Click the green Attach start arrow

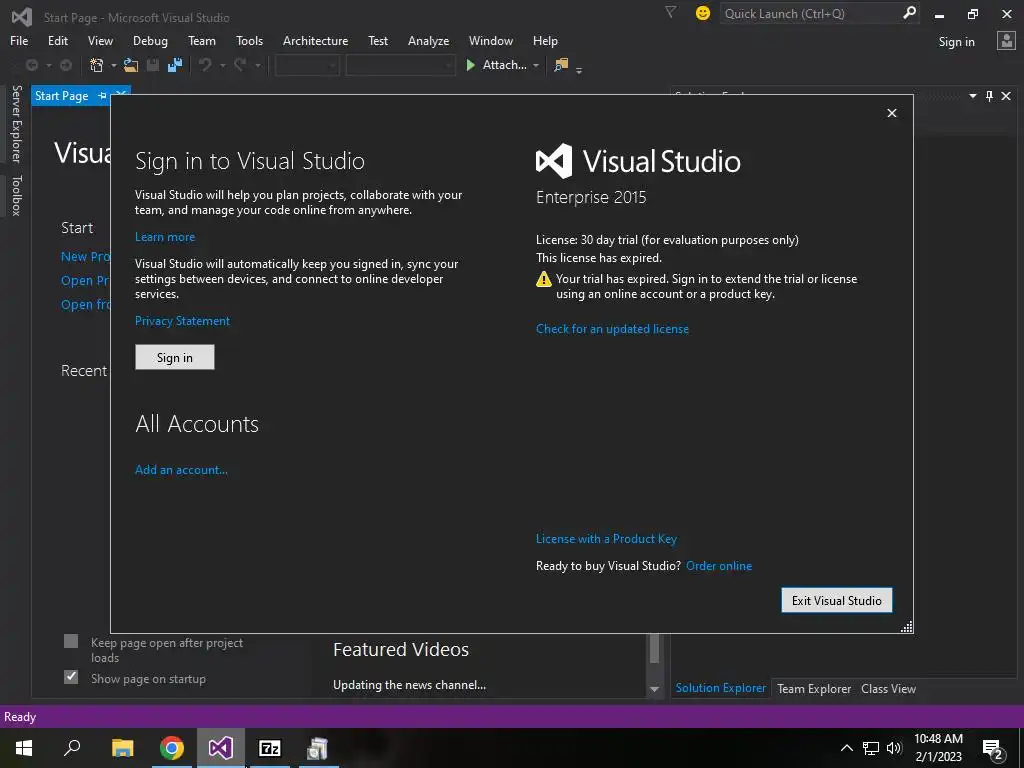(470, 65)
